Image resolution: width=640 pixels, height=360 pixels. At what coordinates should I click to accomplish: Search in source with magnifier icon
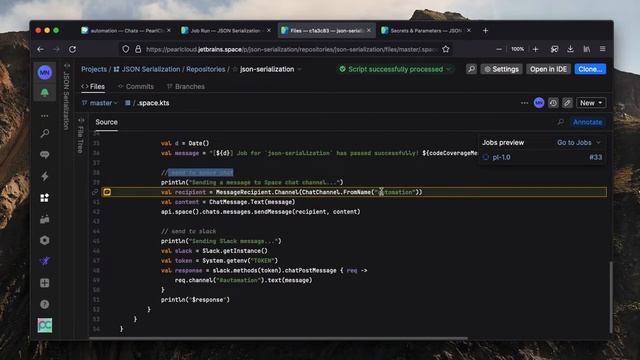(x=561, y=122)
